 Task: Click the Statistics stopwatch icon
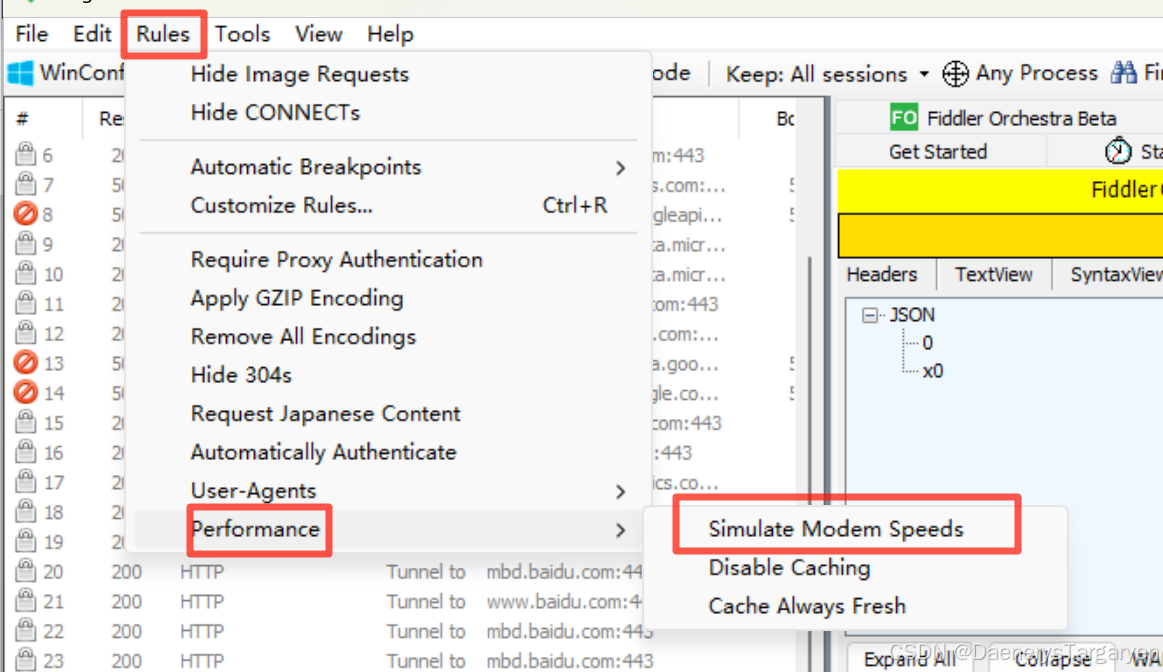(x=1118, y=151)
